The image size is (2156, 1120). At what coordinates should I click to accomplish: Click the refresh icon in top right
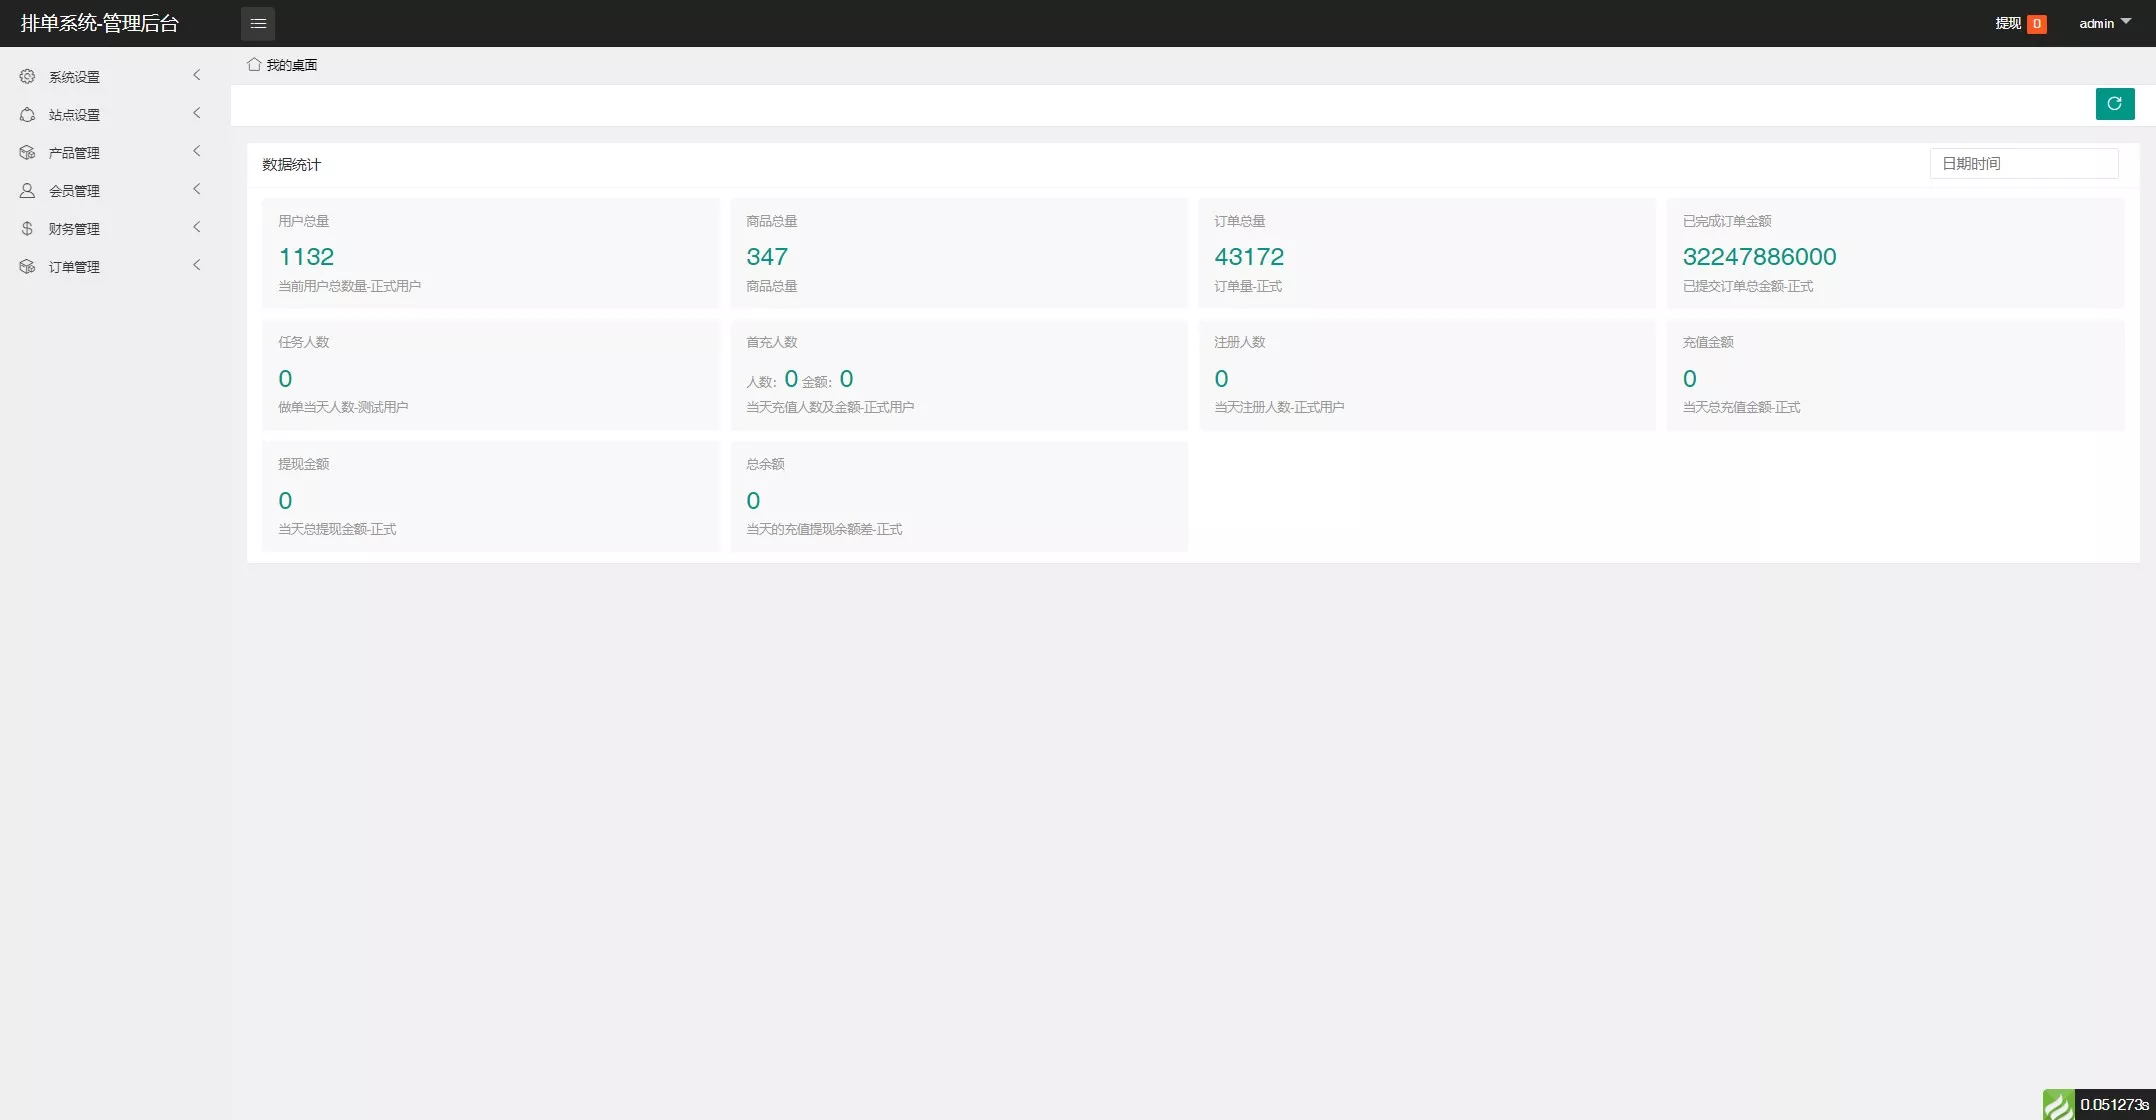[x=2115, y=104]
